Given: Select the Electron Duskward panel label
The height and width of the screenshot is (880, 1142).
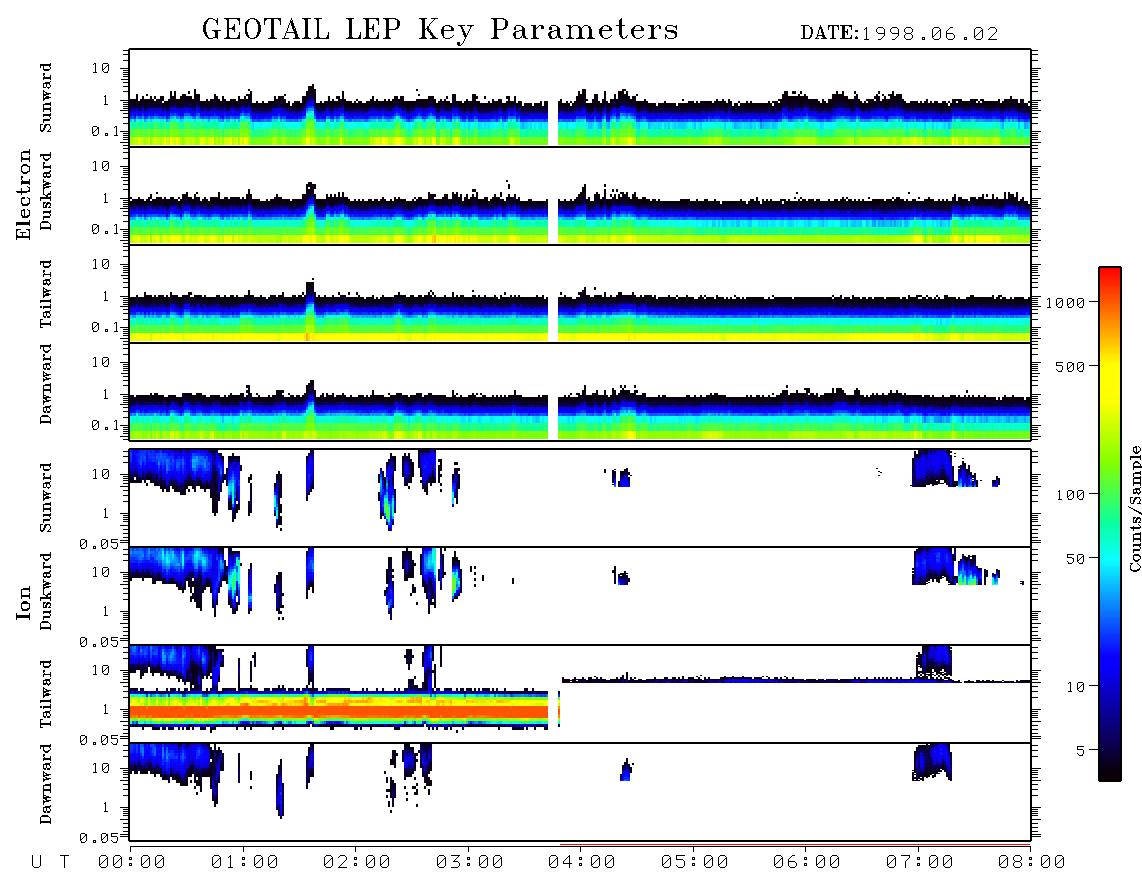Looking at the screenshot, I should [46, 191].
